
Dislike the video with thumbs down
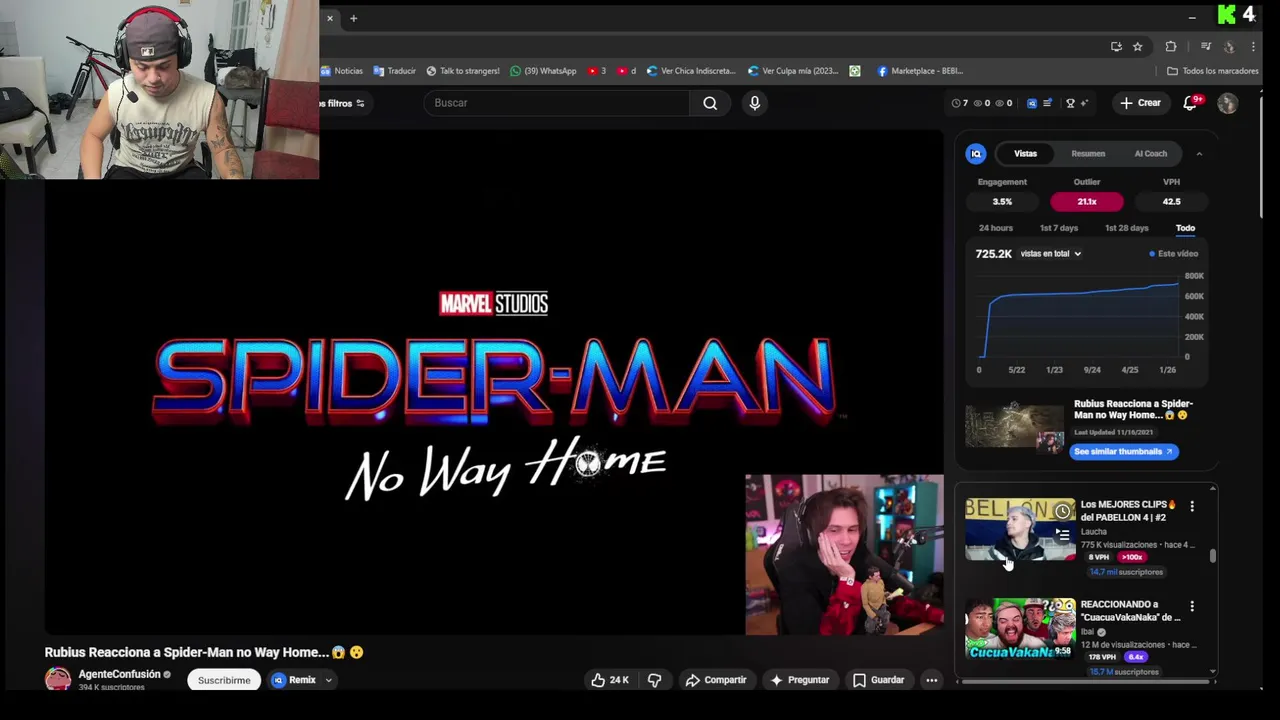point(655,680)
